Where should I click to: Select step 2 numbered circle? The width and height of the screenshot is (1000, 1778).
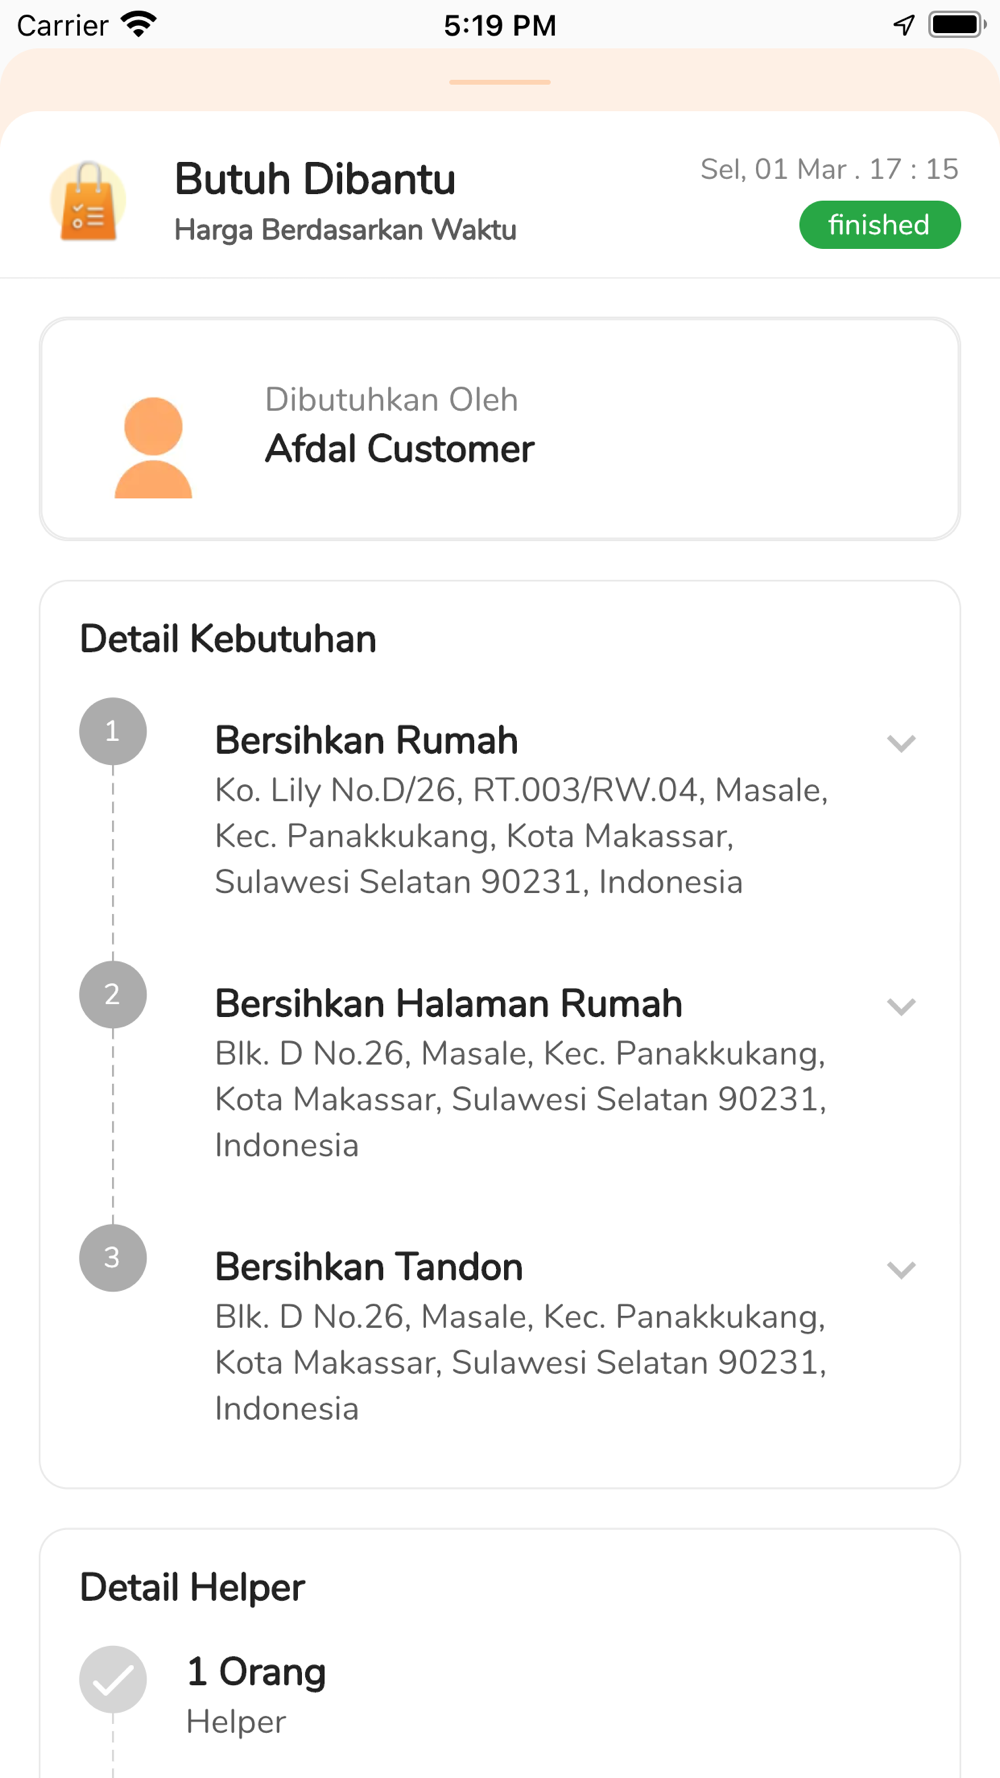tap(113, 994)
